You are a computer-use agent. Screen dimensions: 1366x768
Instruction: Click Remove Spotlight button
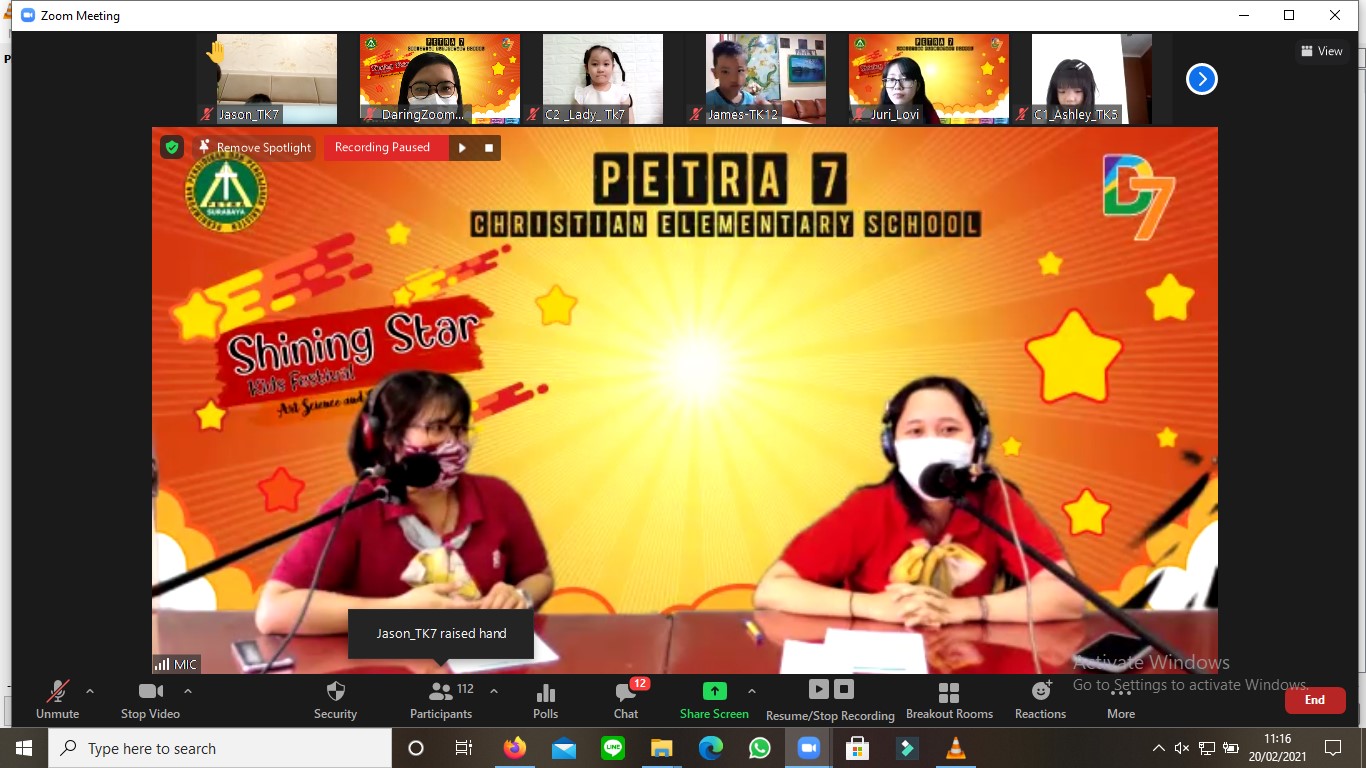click(x=254, y=148)
